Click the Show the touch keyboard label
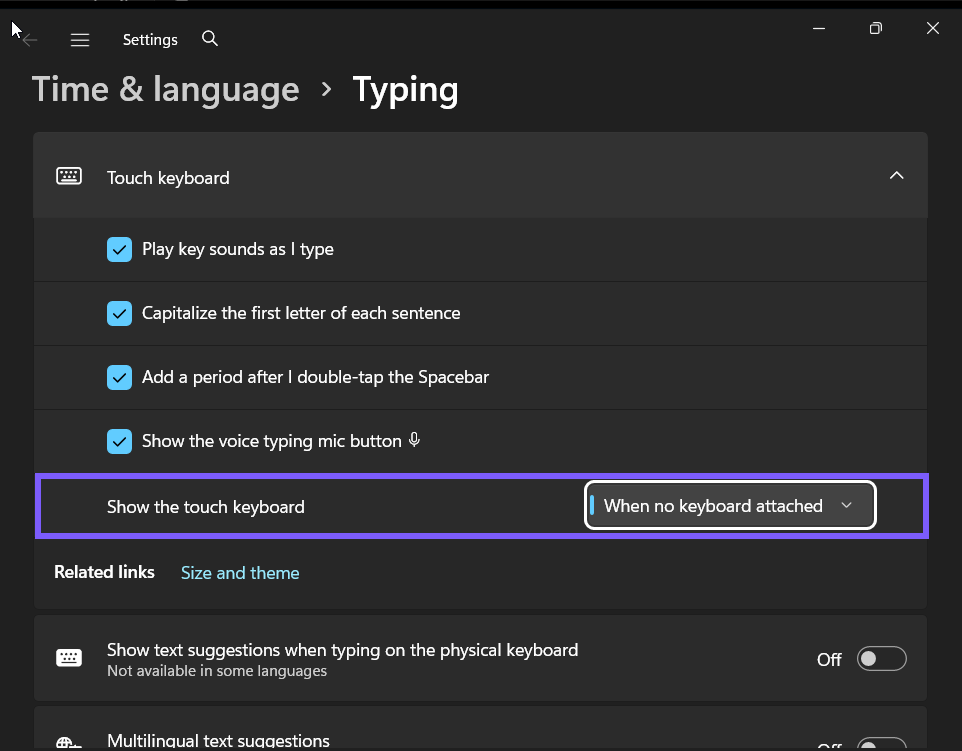The height and width of the screenshot is (751, 962). coord(206,507)
